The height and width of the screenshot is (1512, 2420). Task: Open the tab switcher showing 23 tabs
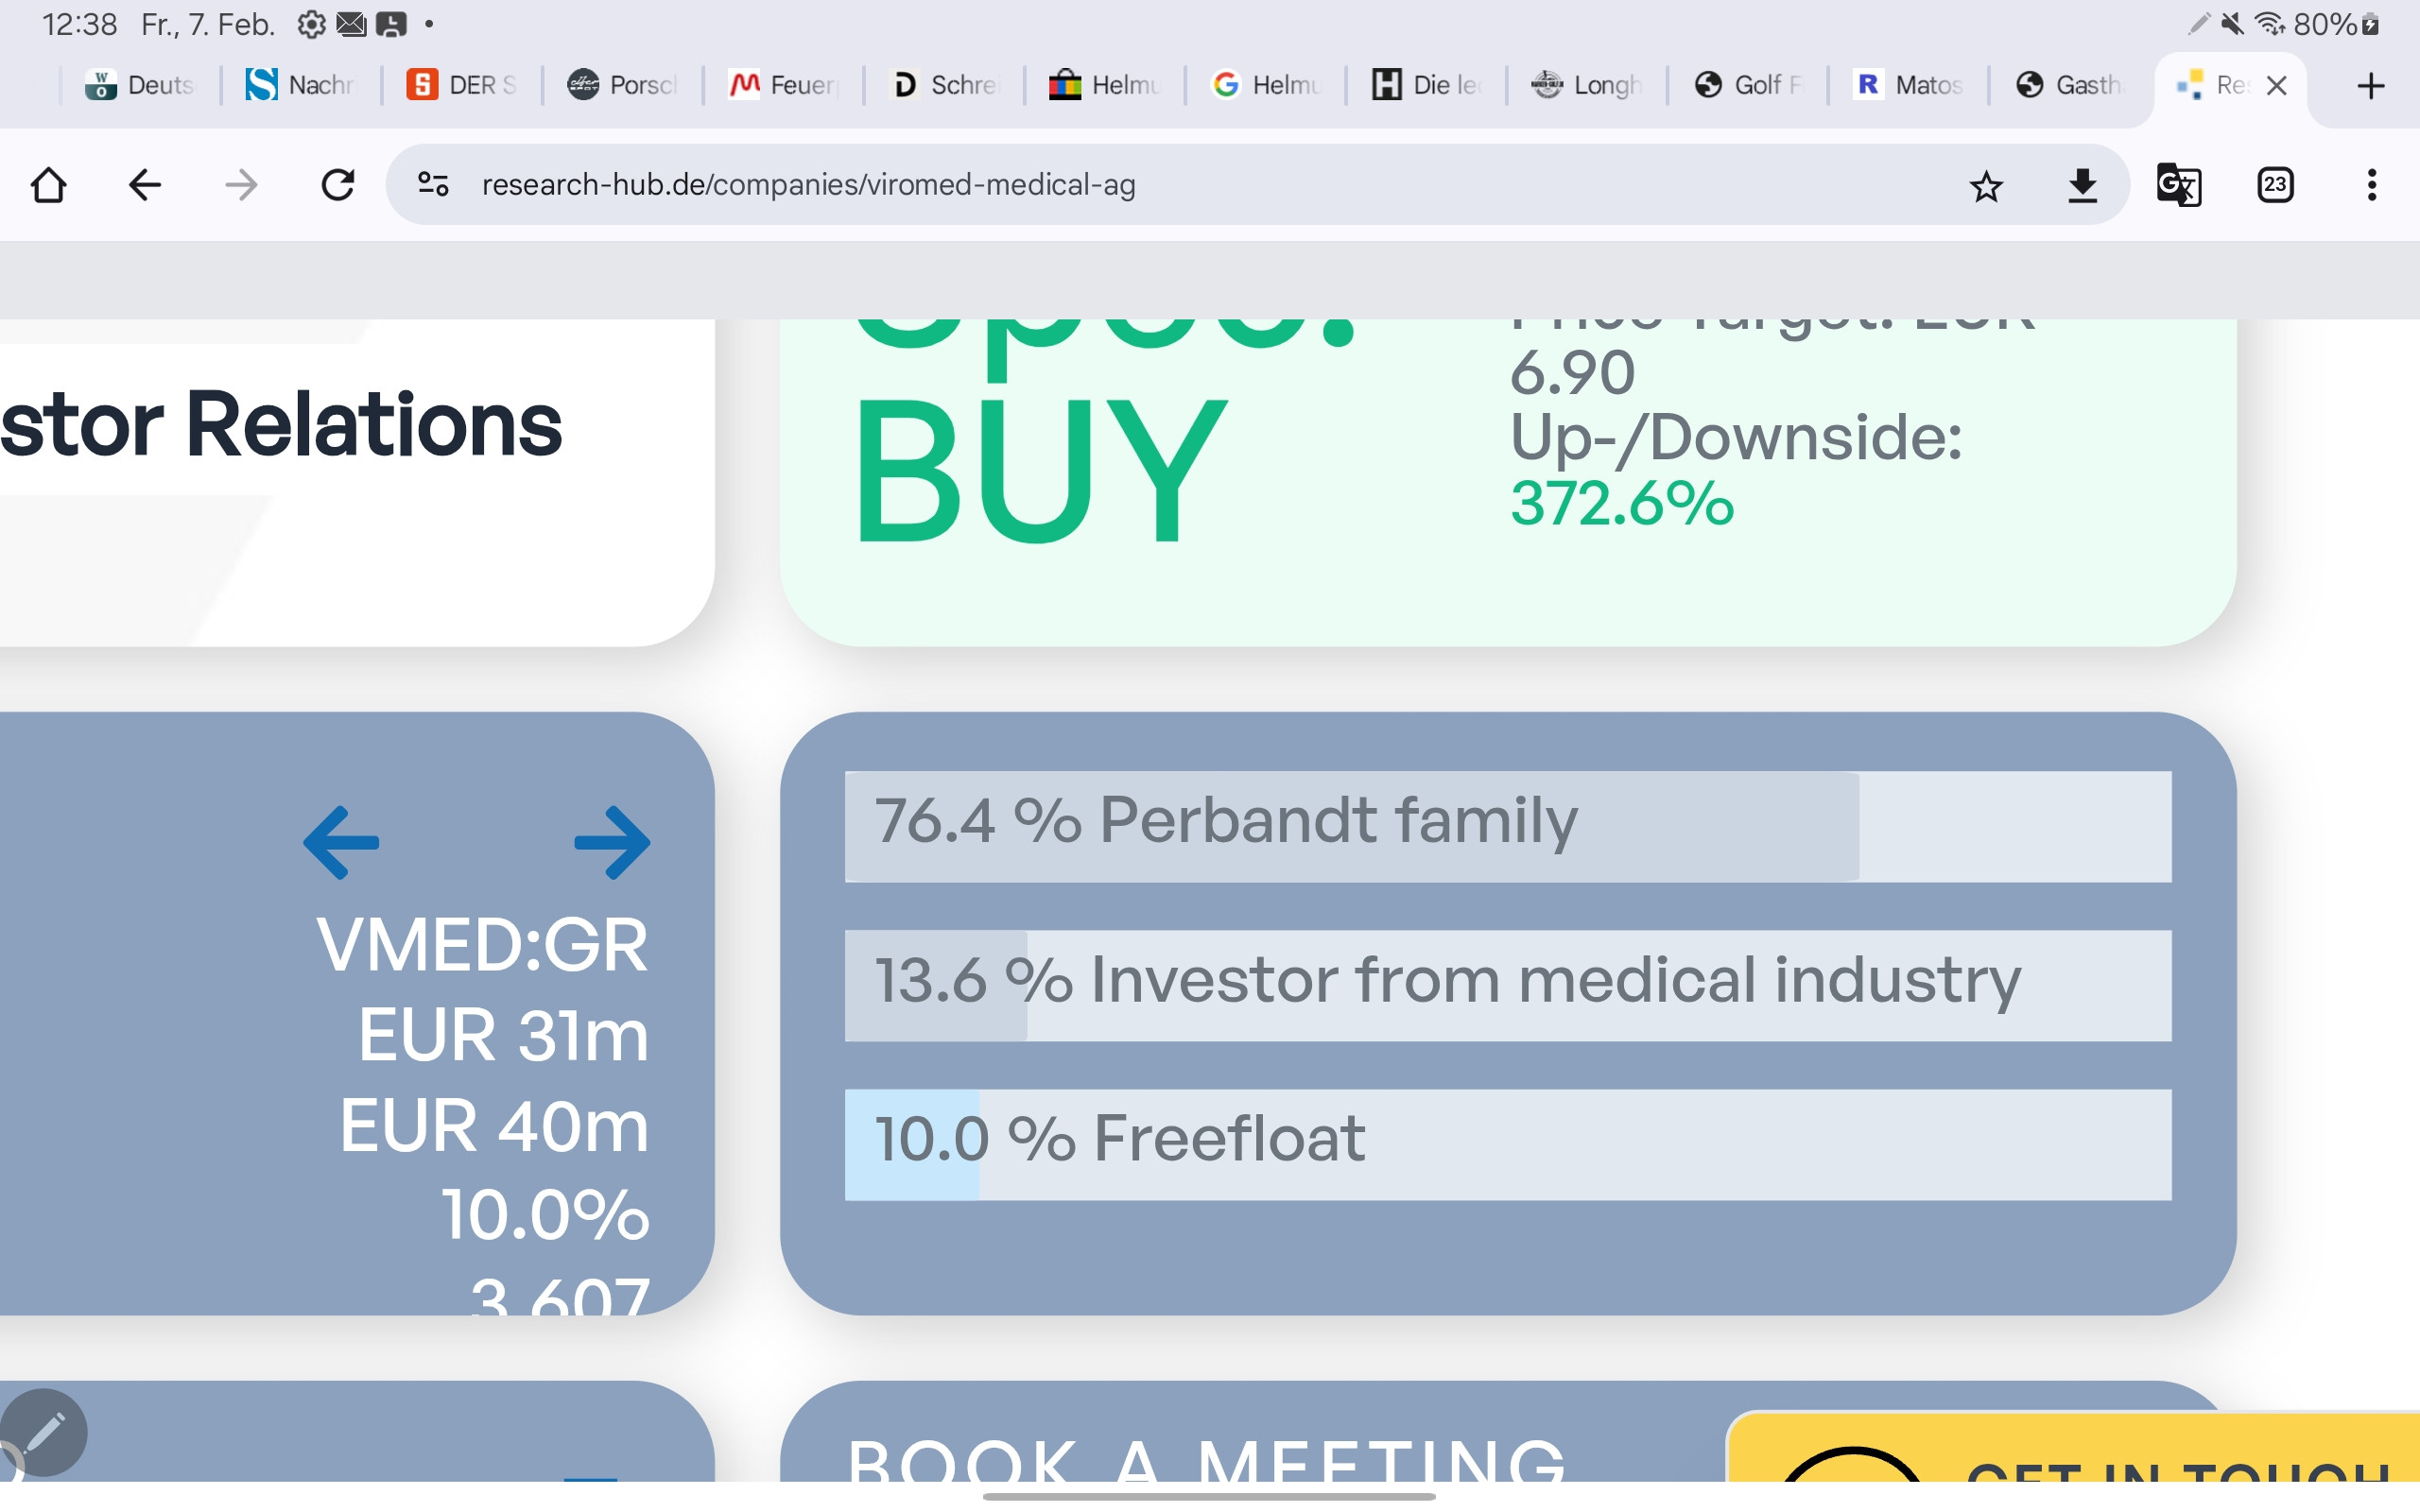[2275, 185]
